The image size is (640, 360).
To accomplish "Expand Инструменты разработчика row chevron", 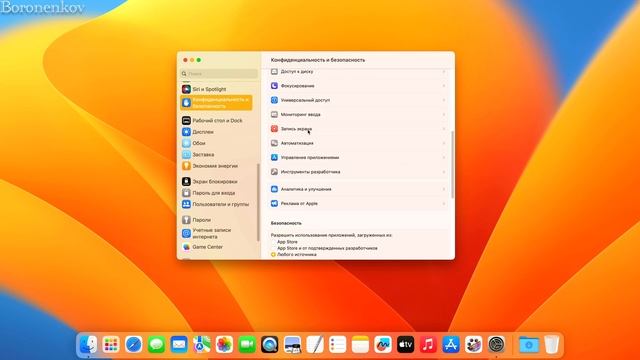I will 444,172.
